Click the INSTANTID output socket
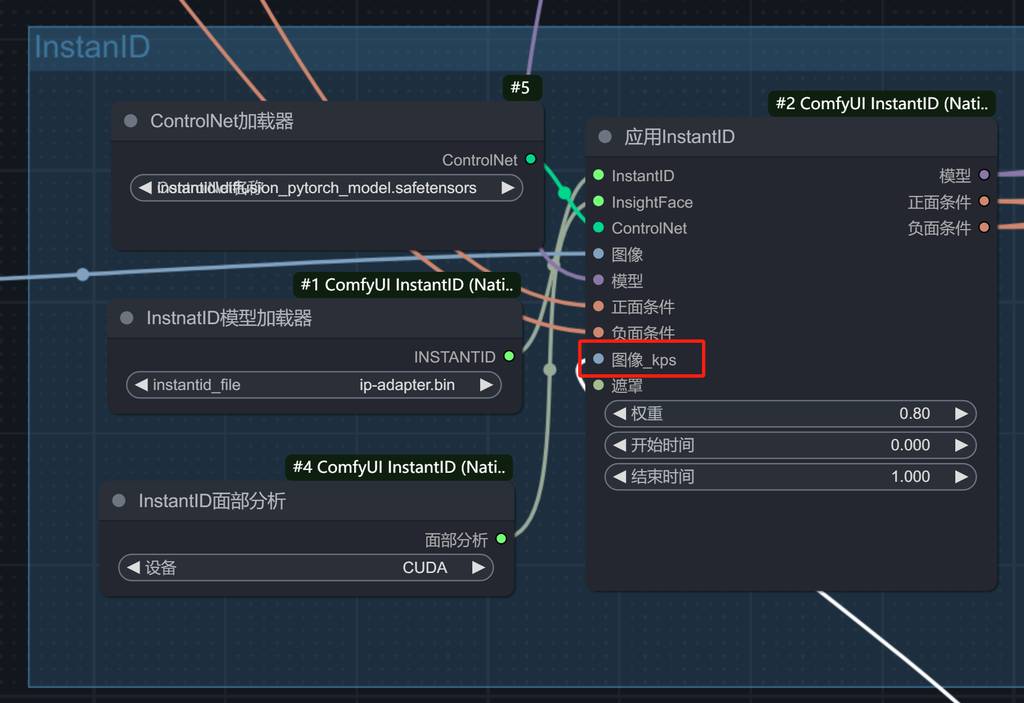Image resolution: width=1024 pixels, height=703 pixels. coord(509,357)
